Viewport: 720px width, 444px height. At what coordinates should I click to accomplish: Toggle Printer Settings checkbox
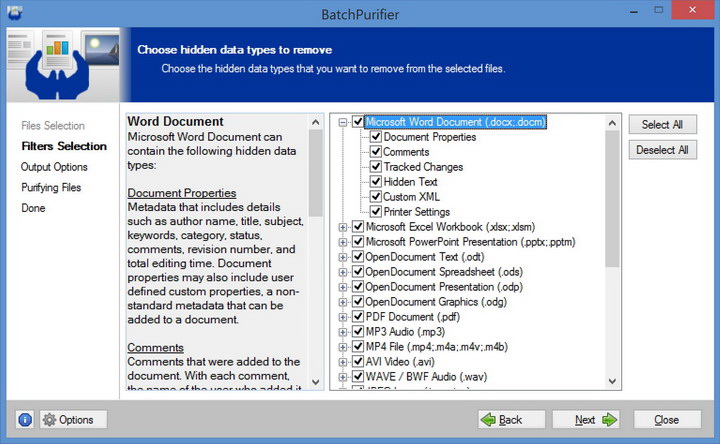point(376,211)
